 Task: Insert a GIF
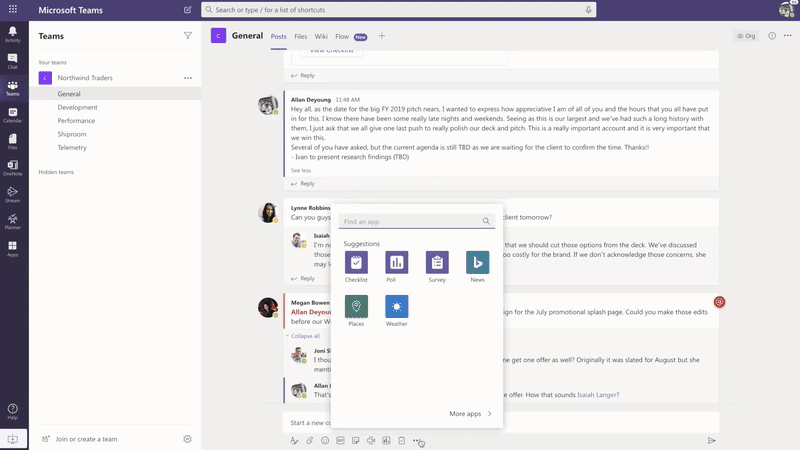340,441
